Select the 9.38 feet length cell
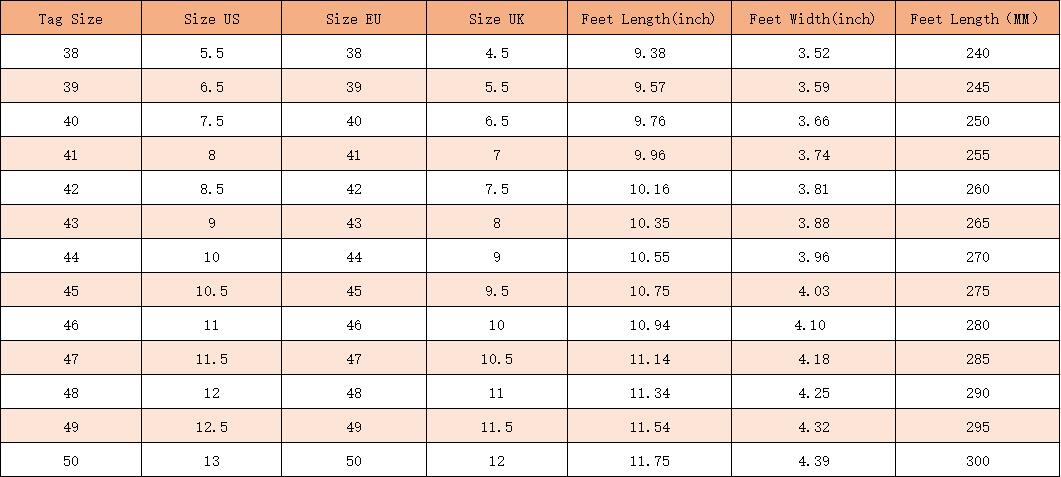The image size is (1061, 477). click(649, 53)
